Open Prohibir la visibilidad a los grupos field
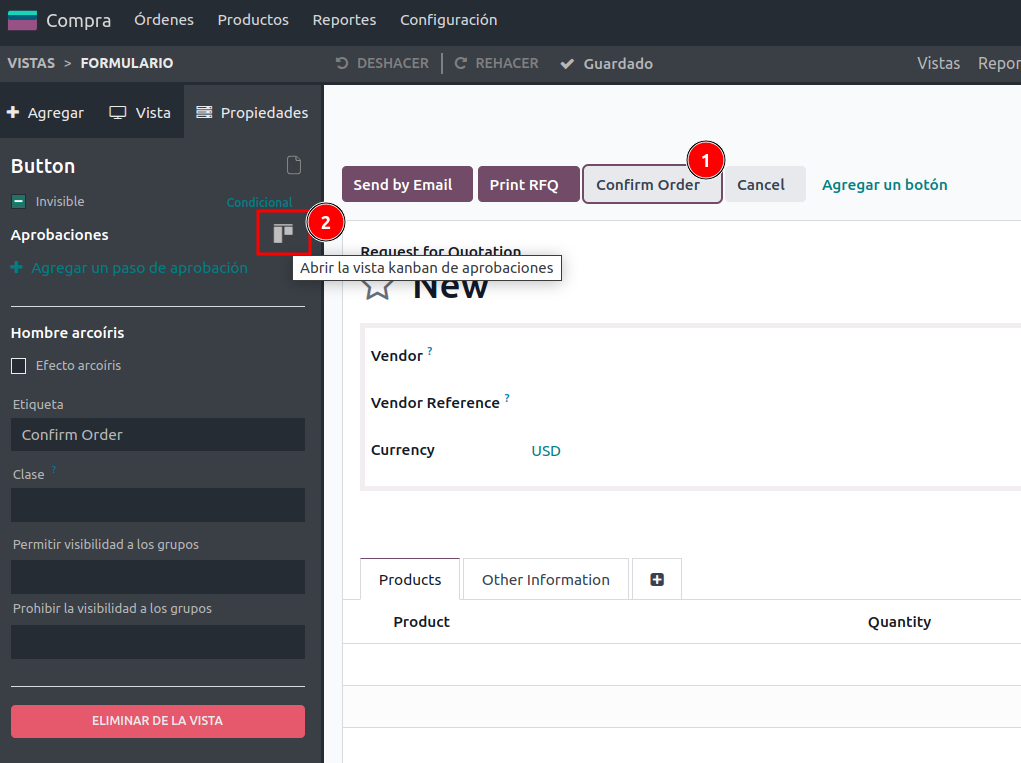This screenshot has width=1021, height=763. pyautogui.click(x=158, y=642)
